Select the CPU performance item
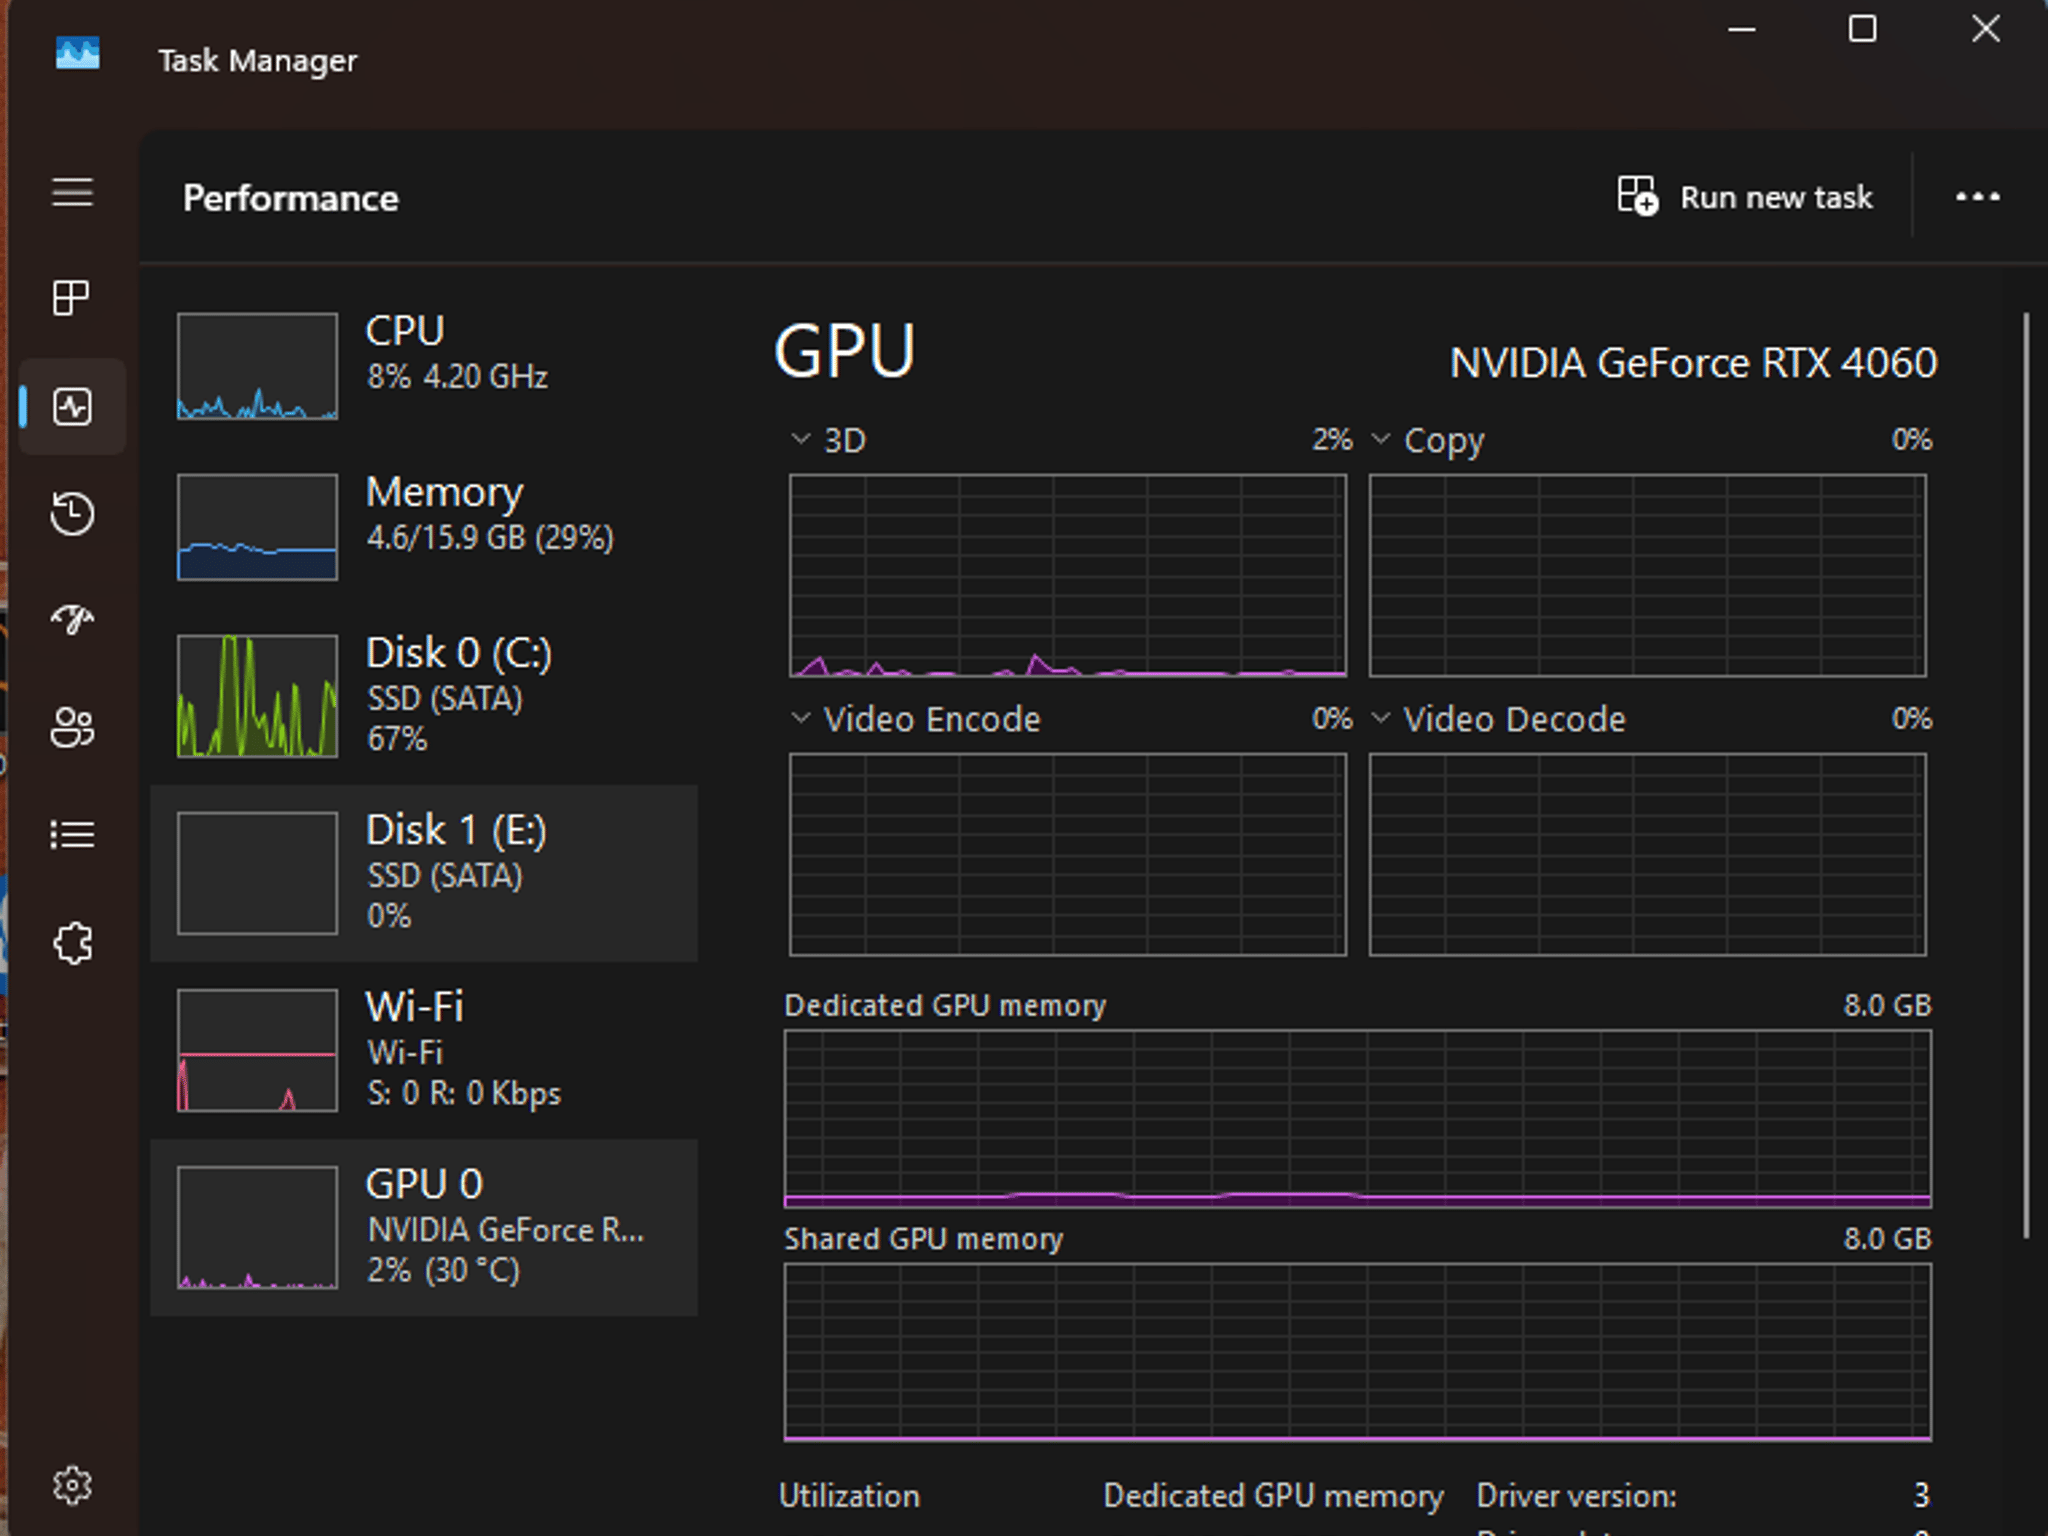Screen dimensions: 2048x1536 (424, 365)
